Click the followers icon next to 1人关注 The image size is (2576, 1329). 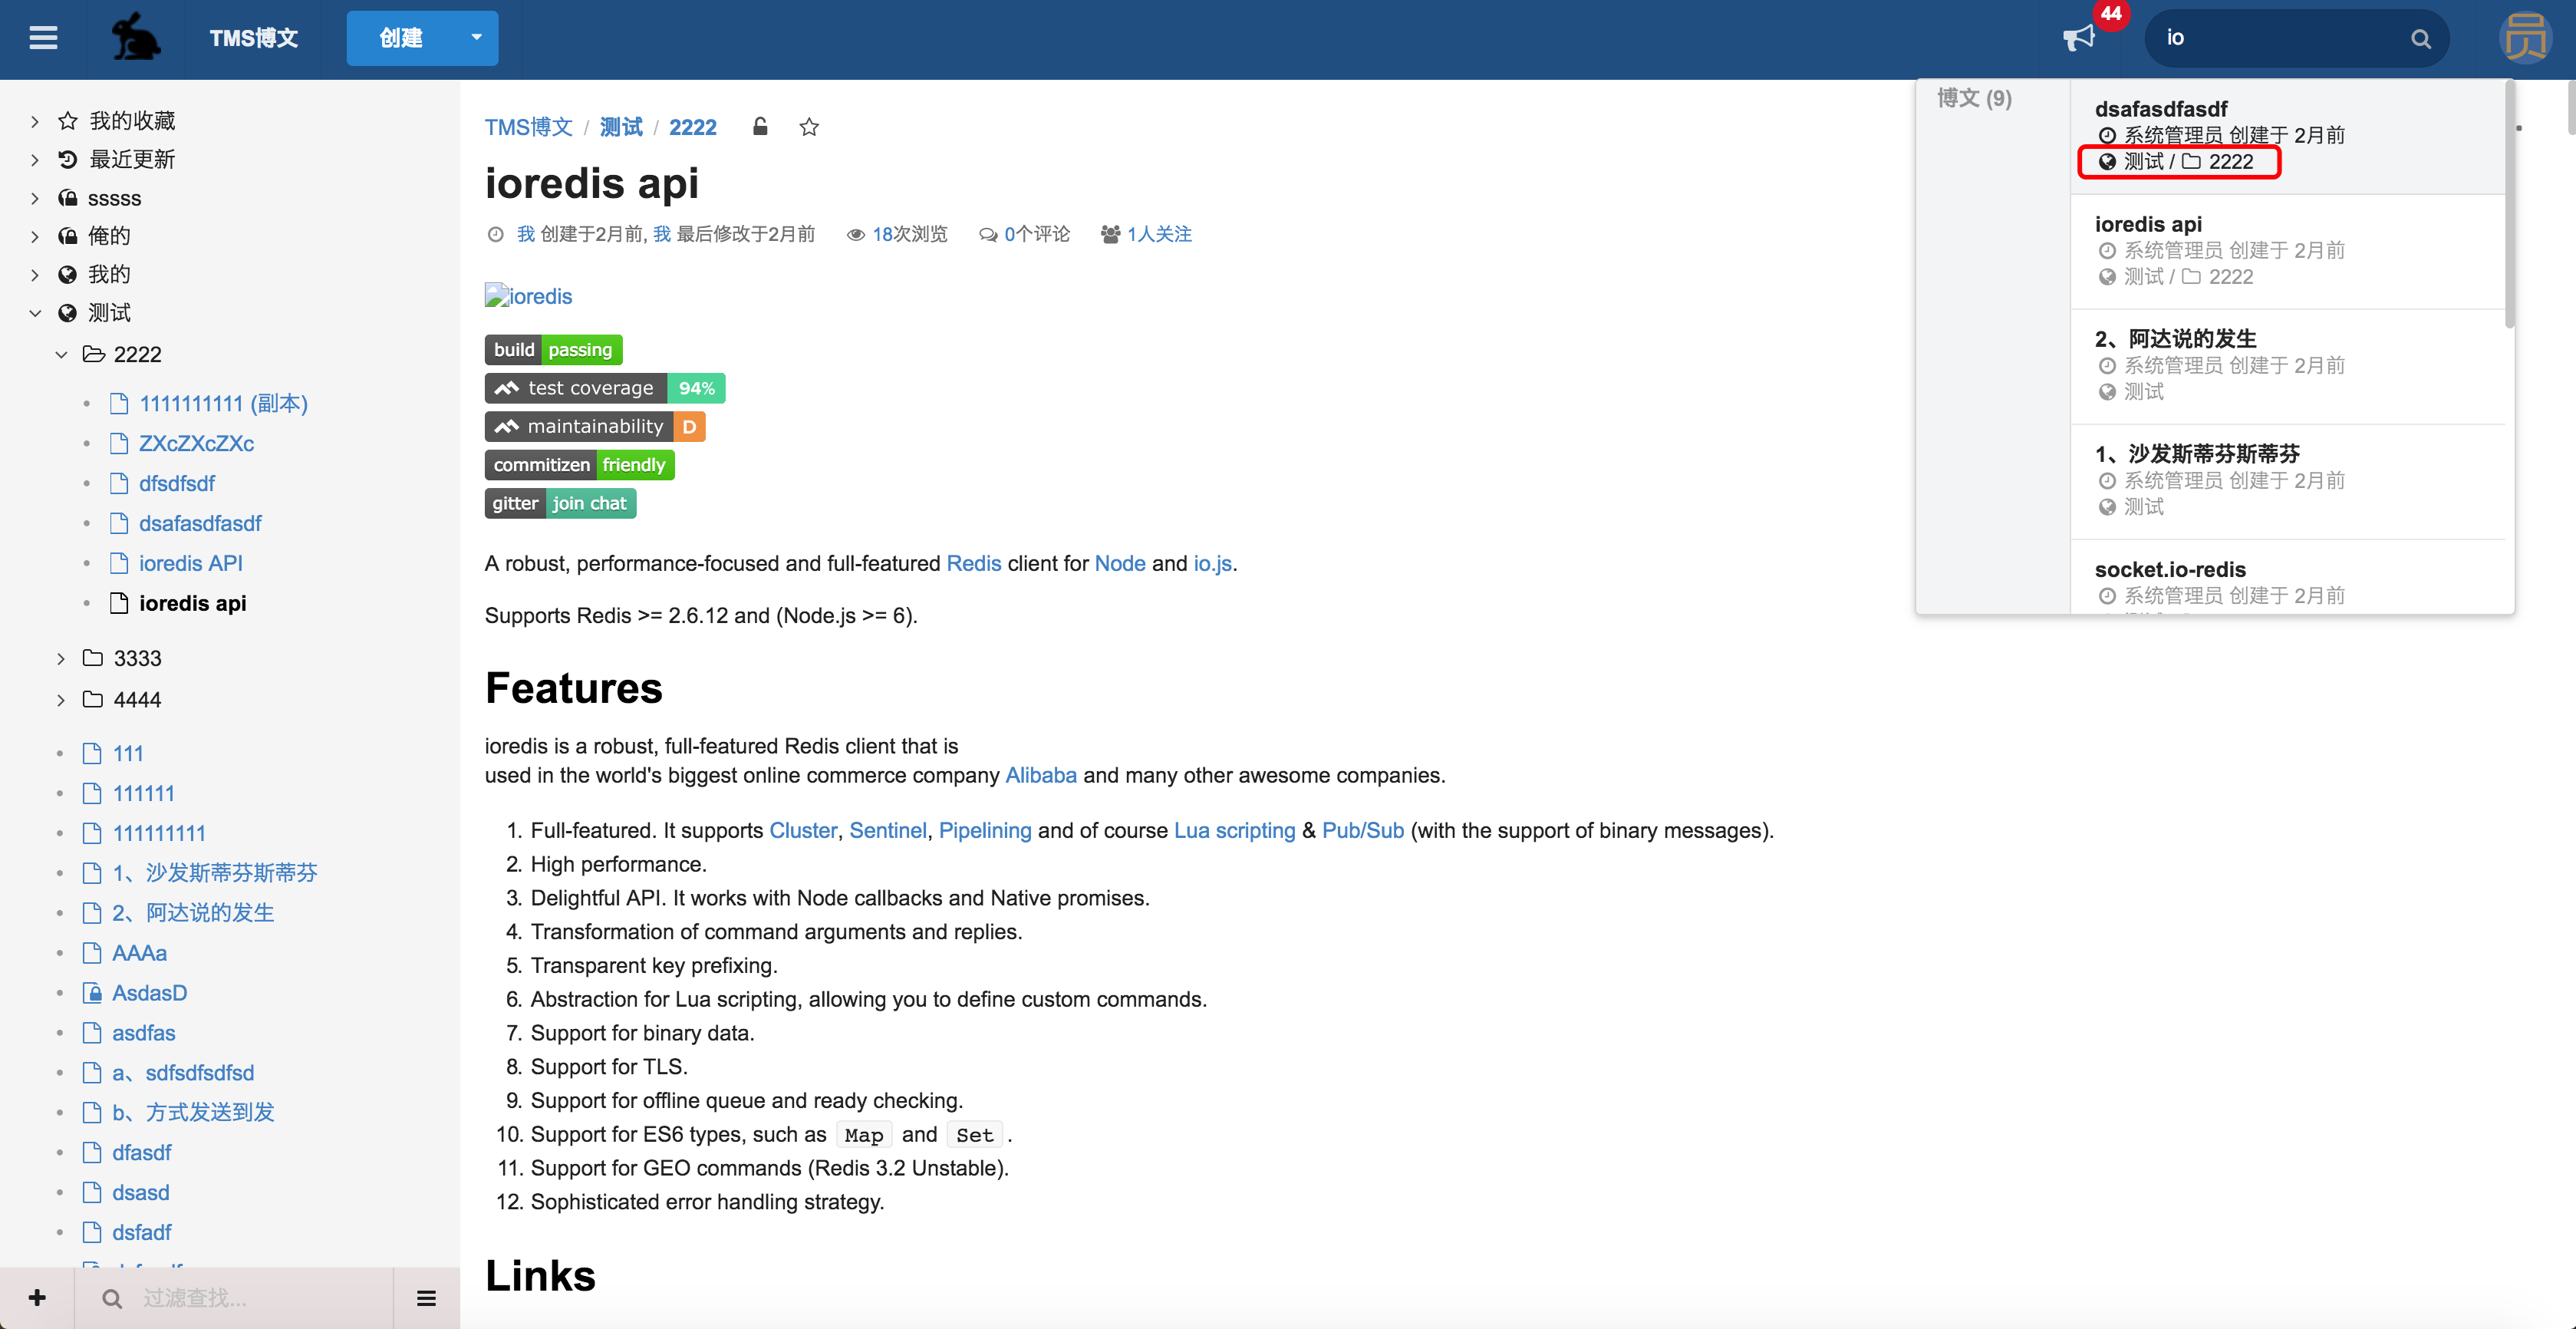(x=1110, y=234)
